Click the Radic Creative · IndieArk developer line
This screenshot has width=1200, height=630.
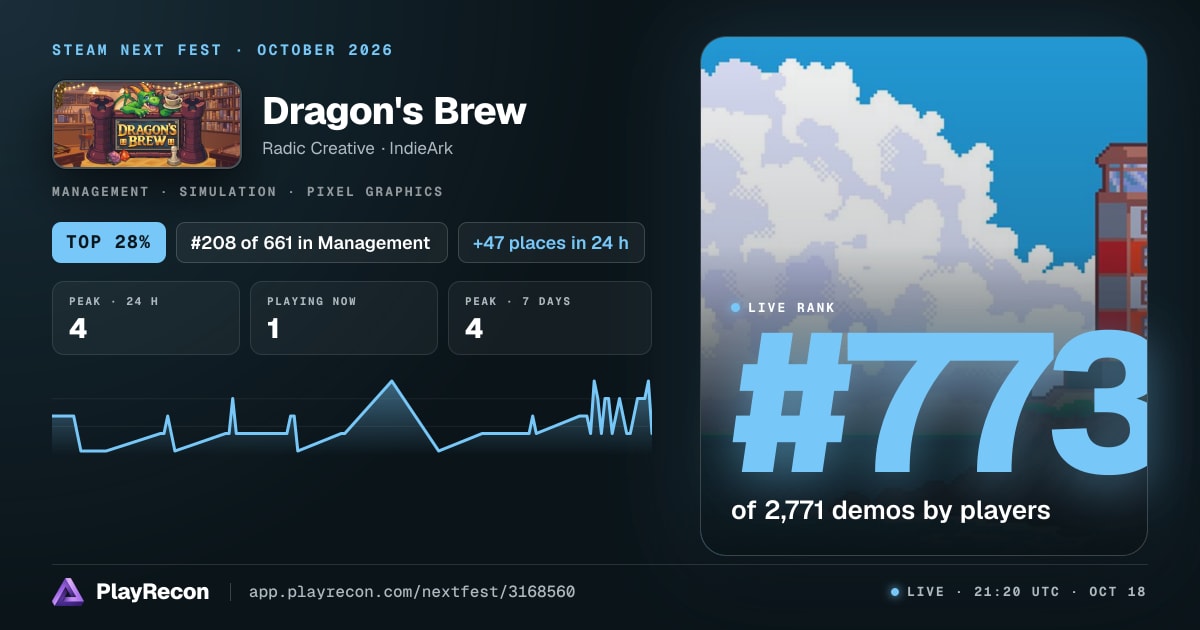pyautogui.click(x=358, y=148)
